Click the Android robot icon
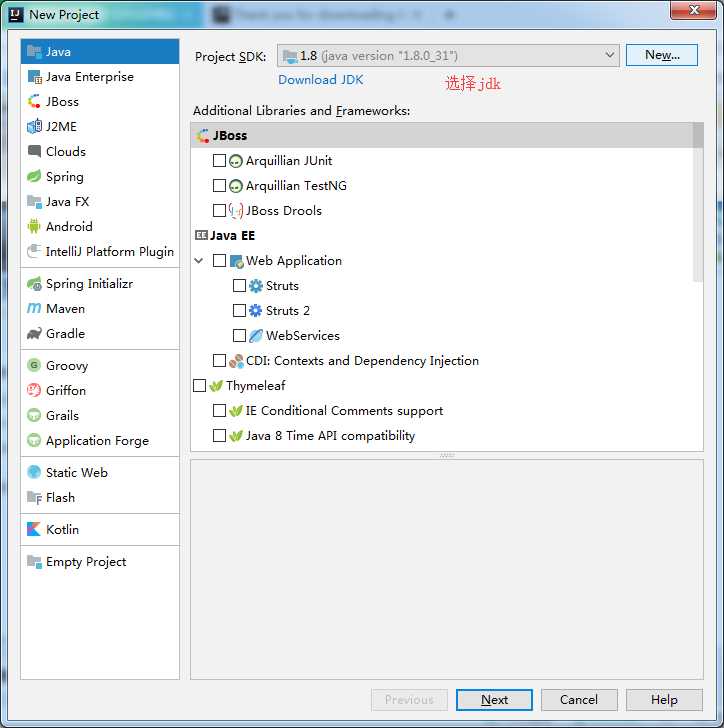Viewport: 724px width, 728px height. click(x=34, y=227)
